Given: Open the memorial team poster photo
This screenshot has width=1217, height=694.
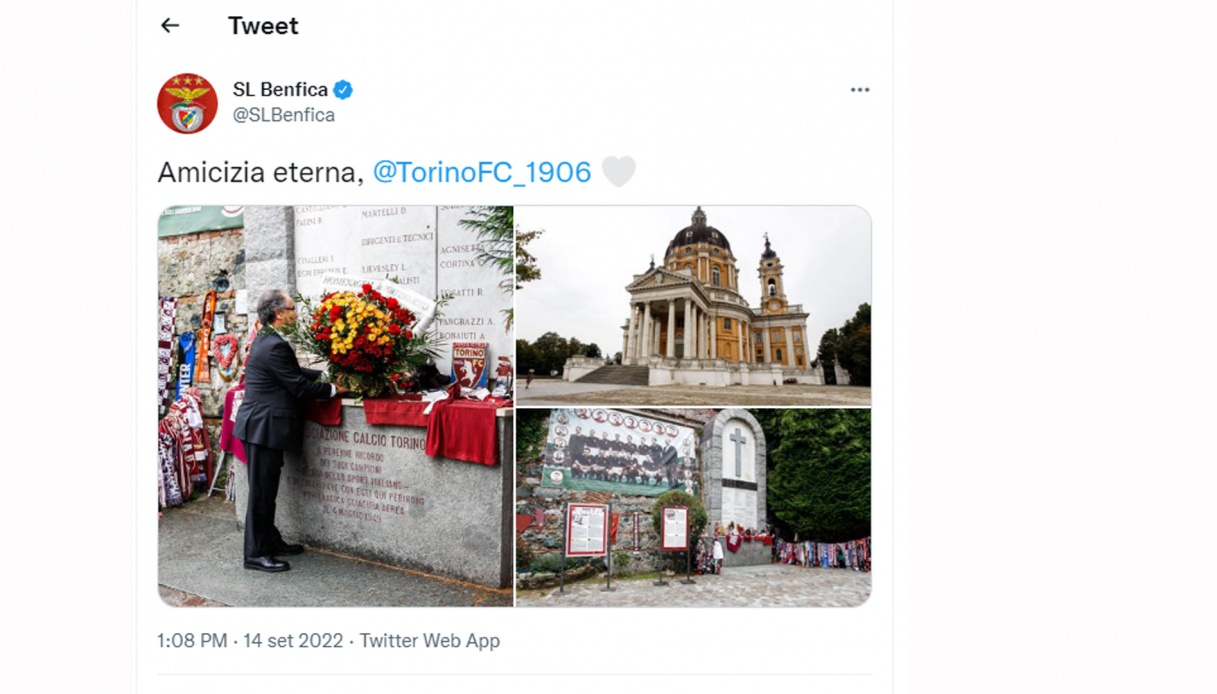Looking at the screenshot, I should [693, 508].
